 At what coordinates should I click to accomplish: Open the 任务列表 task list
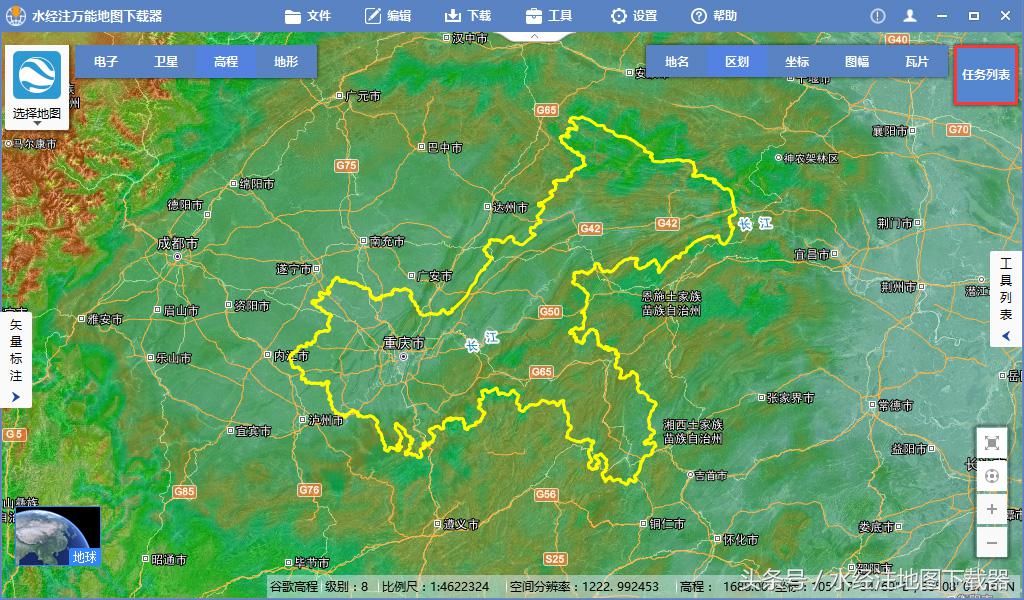pyautogui.click(x=986, y=74)
